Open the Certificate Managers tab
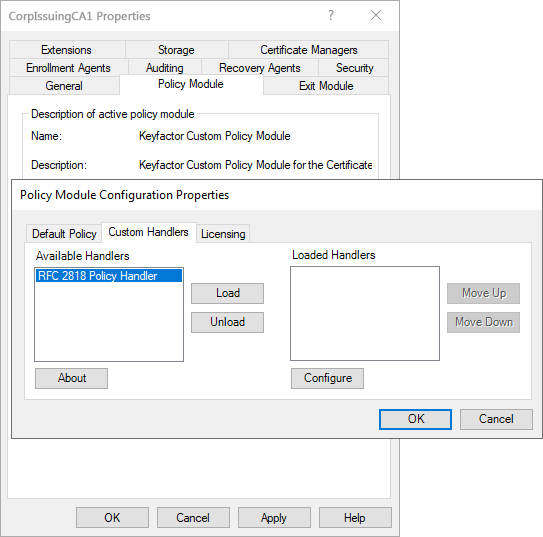 tap(309, 50)
